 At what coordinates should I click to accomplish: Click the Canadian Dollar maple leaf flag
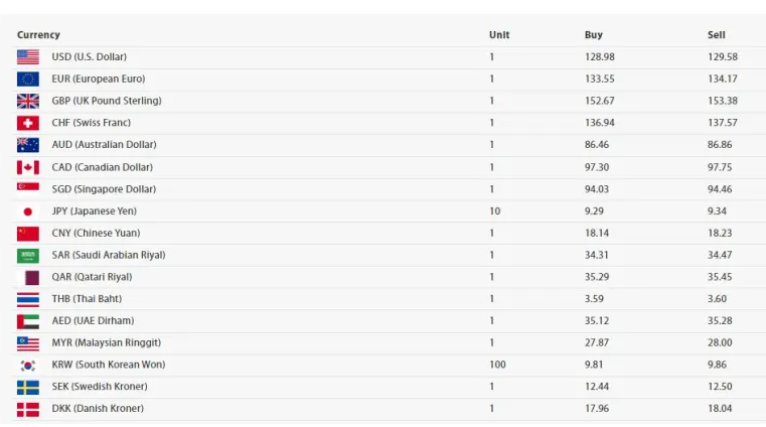[28, 168]
